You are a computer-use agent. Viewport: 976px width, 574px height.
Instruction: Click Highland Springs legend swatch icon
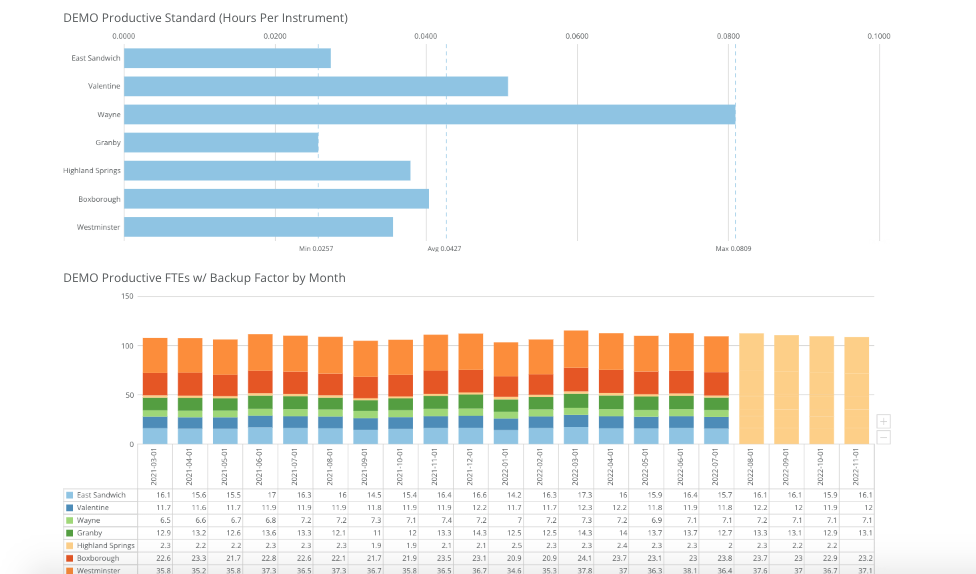click(x=69, y=545)
